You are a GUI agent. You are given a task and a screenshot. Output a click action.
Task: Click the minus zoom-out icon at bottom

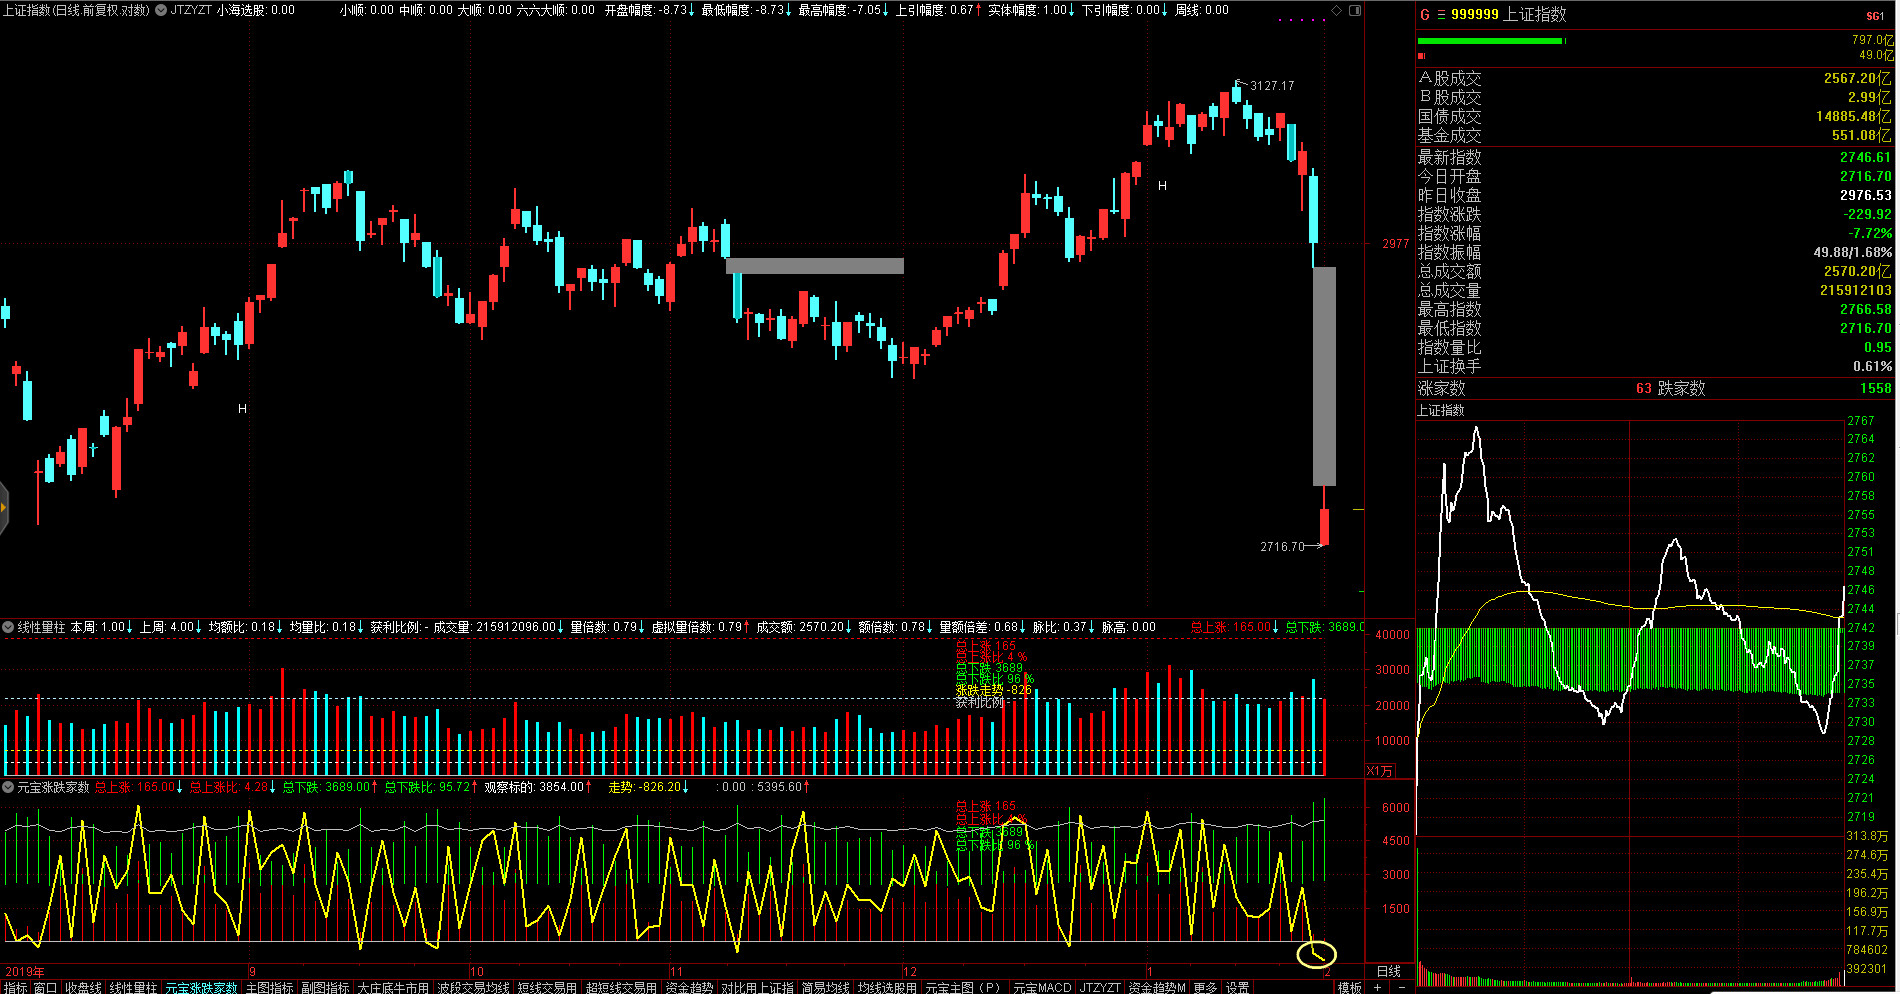click(x=1401, y=987)
